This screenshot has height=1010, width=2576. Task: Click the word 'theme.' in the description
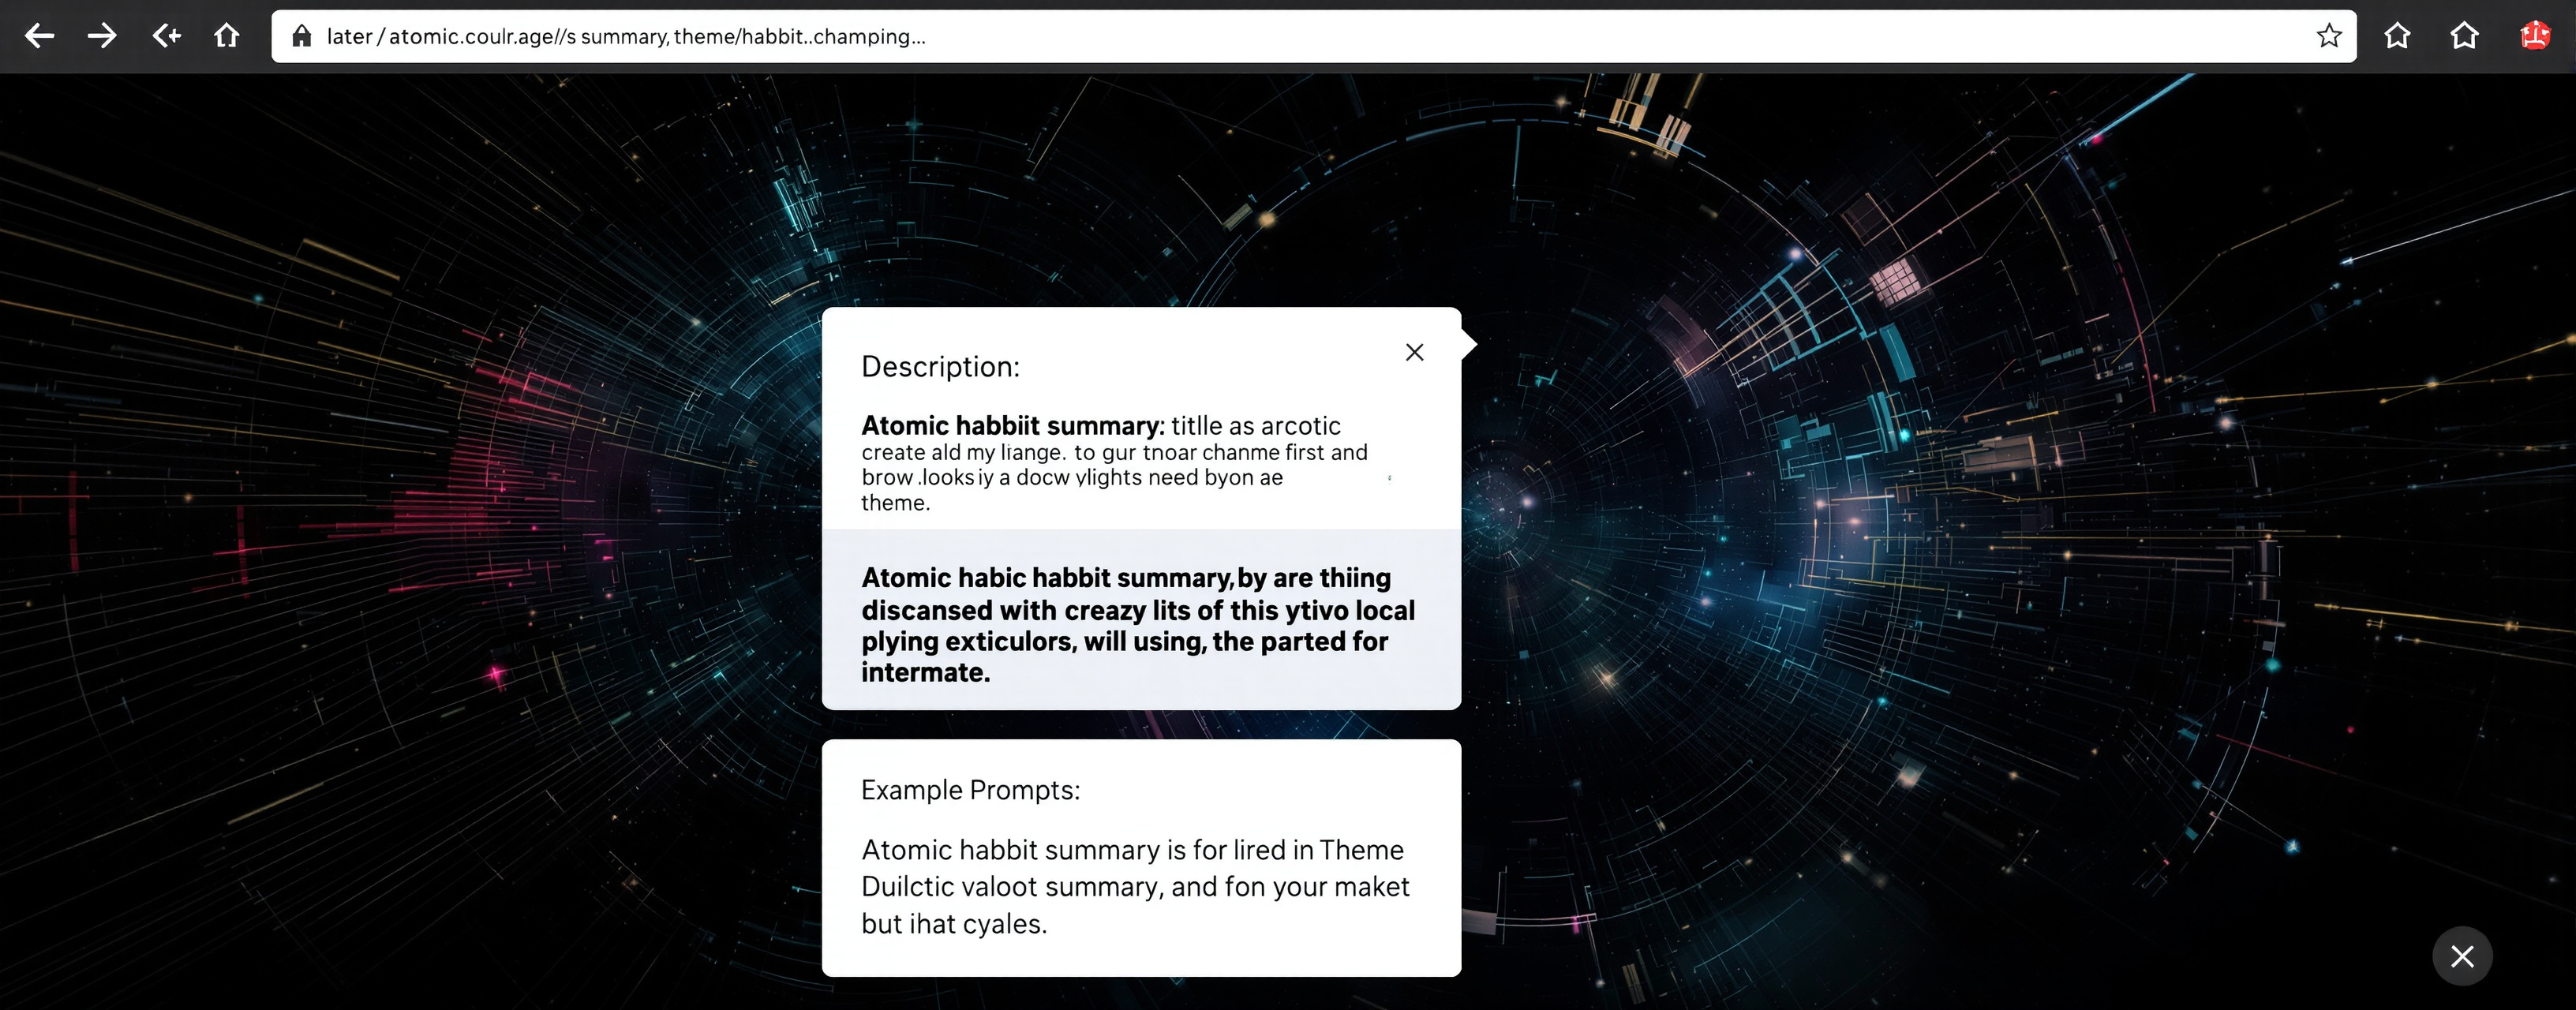pos(895,503)
